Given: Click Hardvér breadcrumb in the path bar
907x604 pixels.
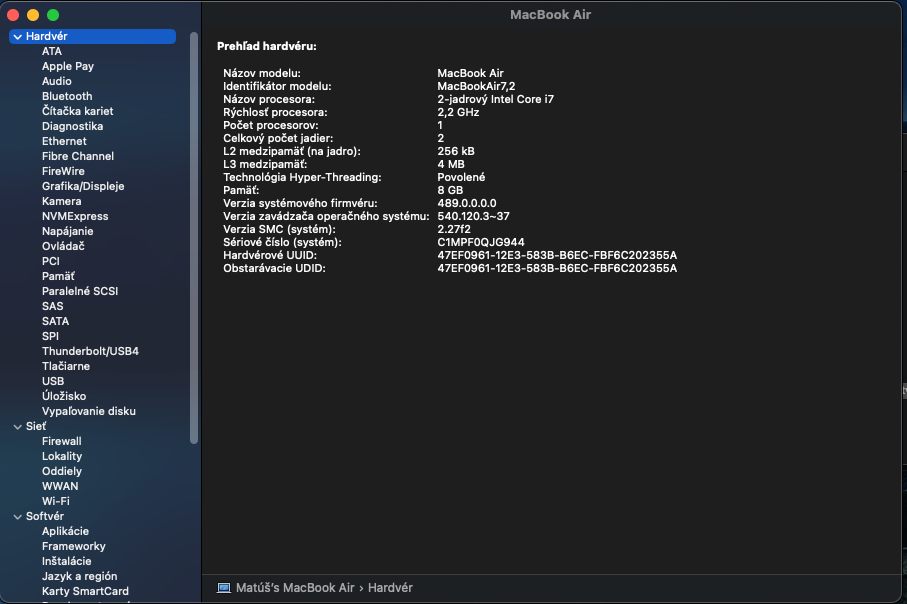Looking at the screenshot, I should tap(390, 588).
